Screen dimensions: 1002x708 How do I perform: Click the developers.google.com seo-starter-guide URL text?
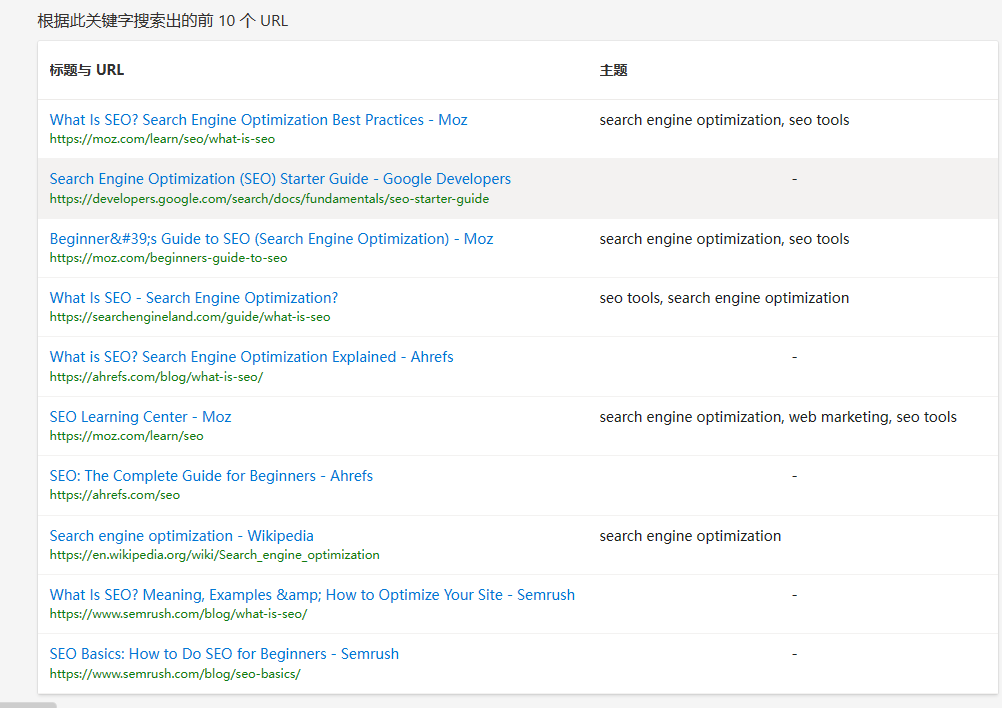point(269,199)
